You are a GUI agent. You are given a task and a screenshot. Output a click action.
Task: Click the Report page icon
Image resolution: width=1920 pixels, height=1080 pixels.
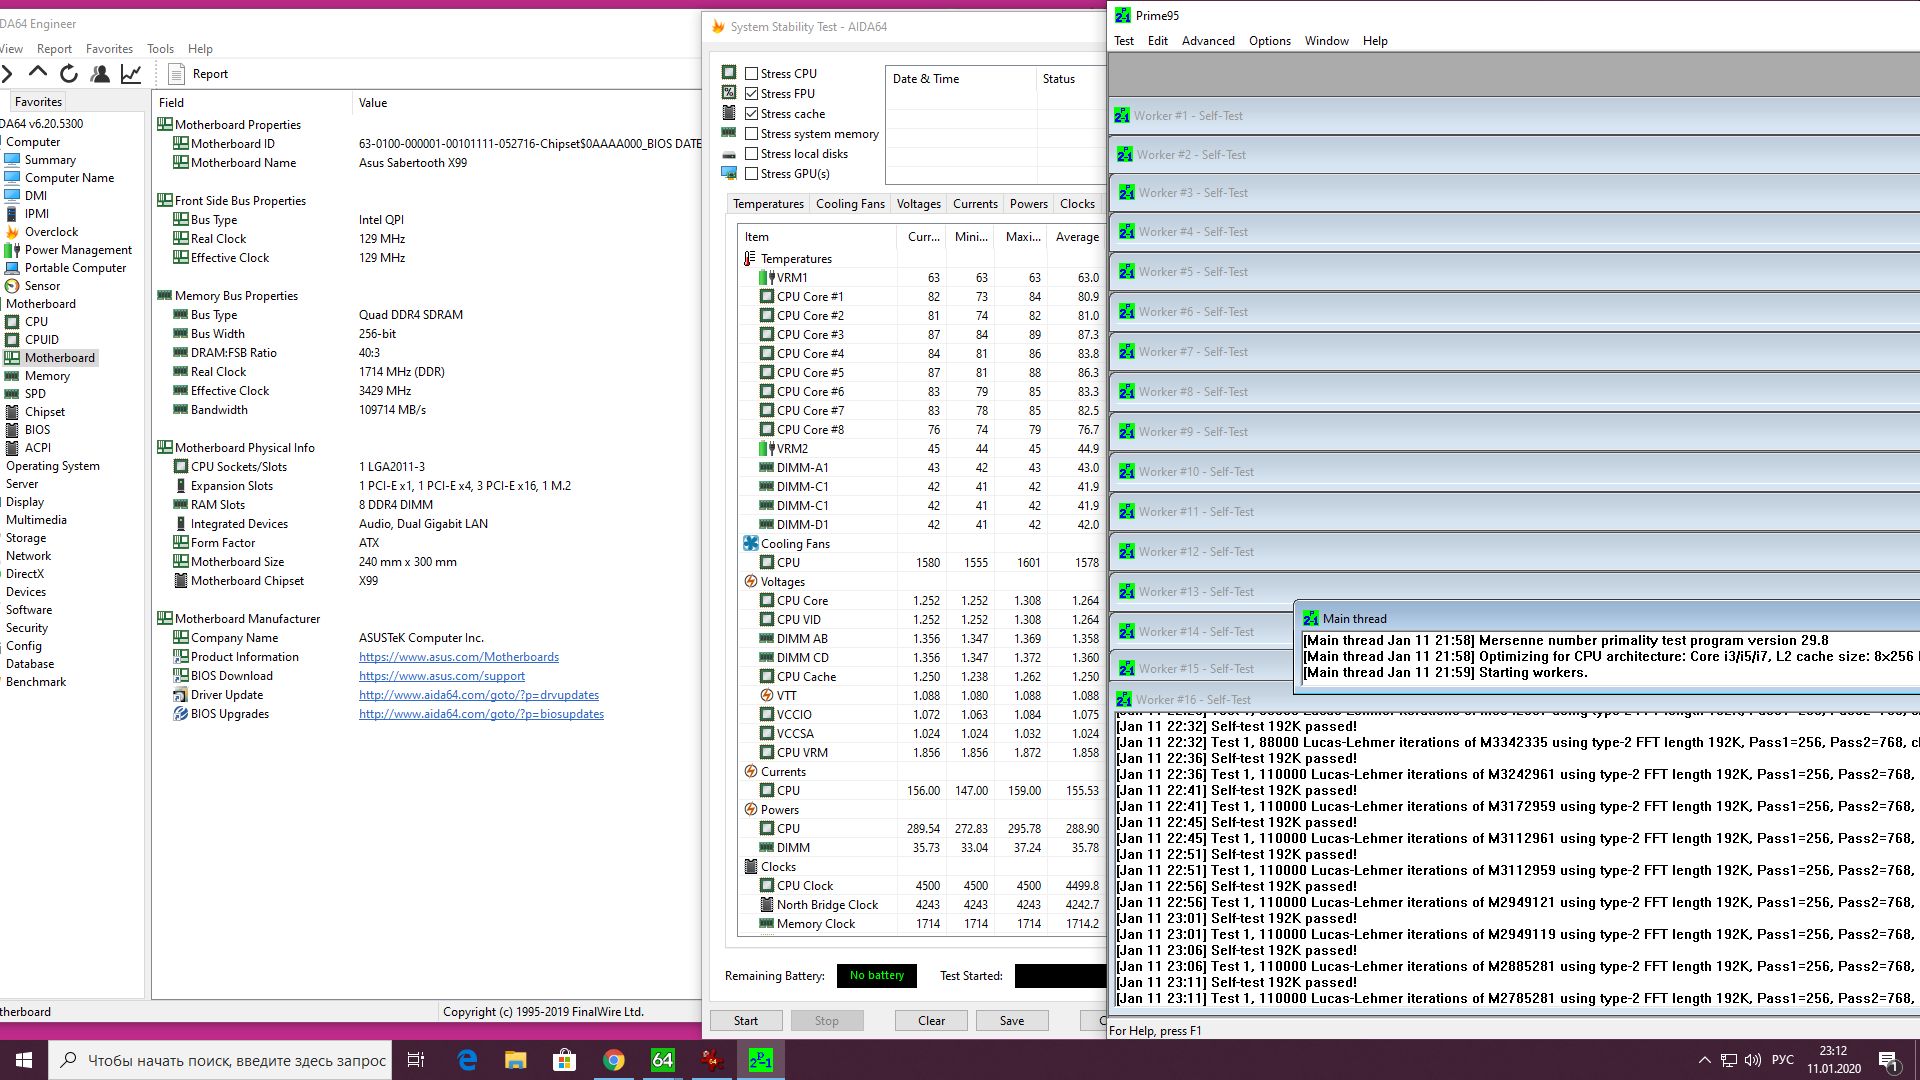[x=176, y=73]
